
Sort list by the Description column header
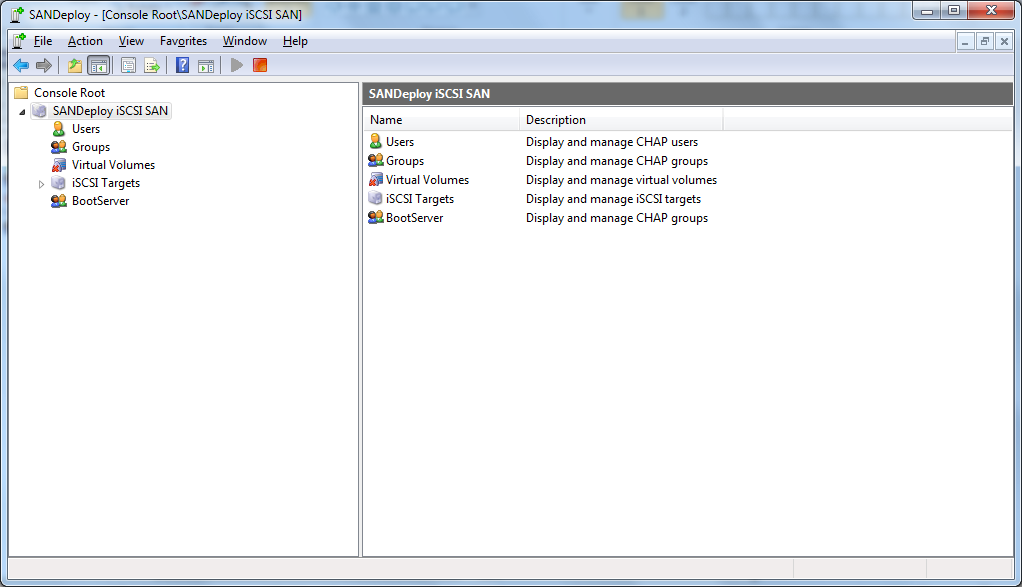[x=621, y=120]
